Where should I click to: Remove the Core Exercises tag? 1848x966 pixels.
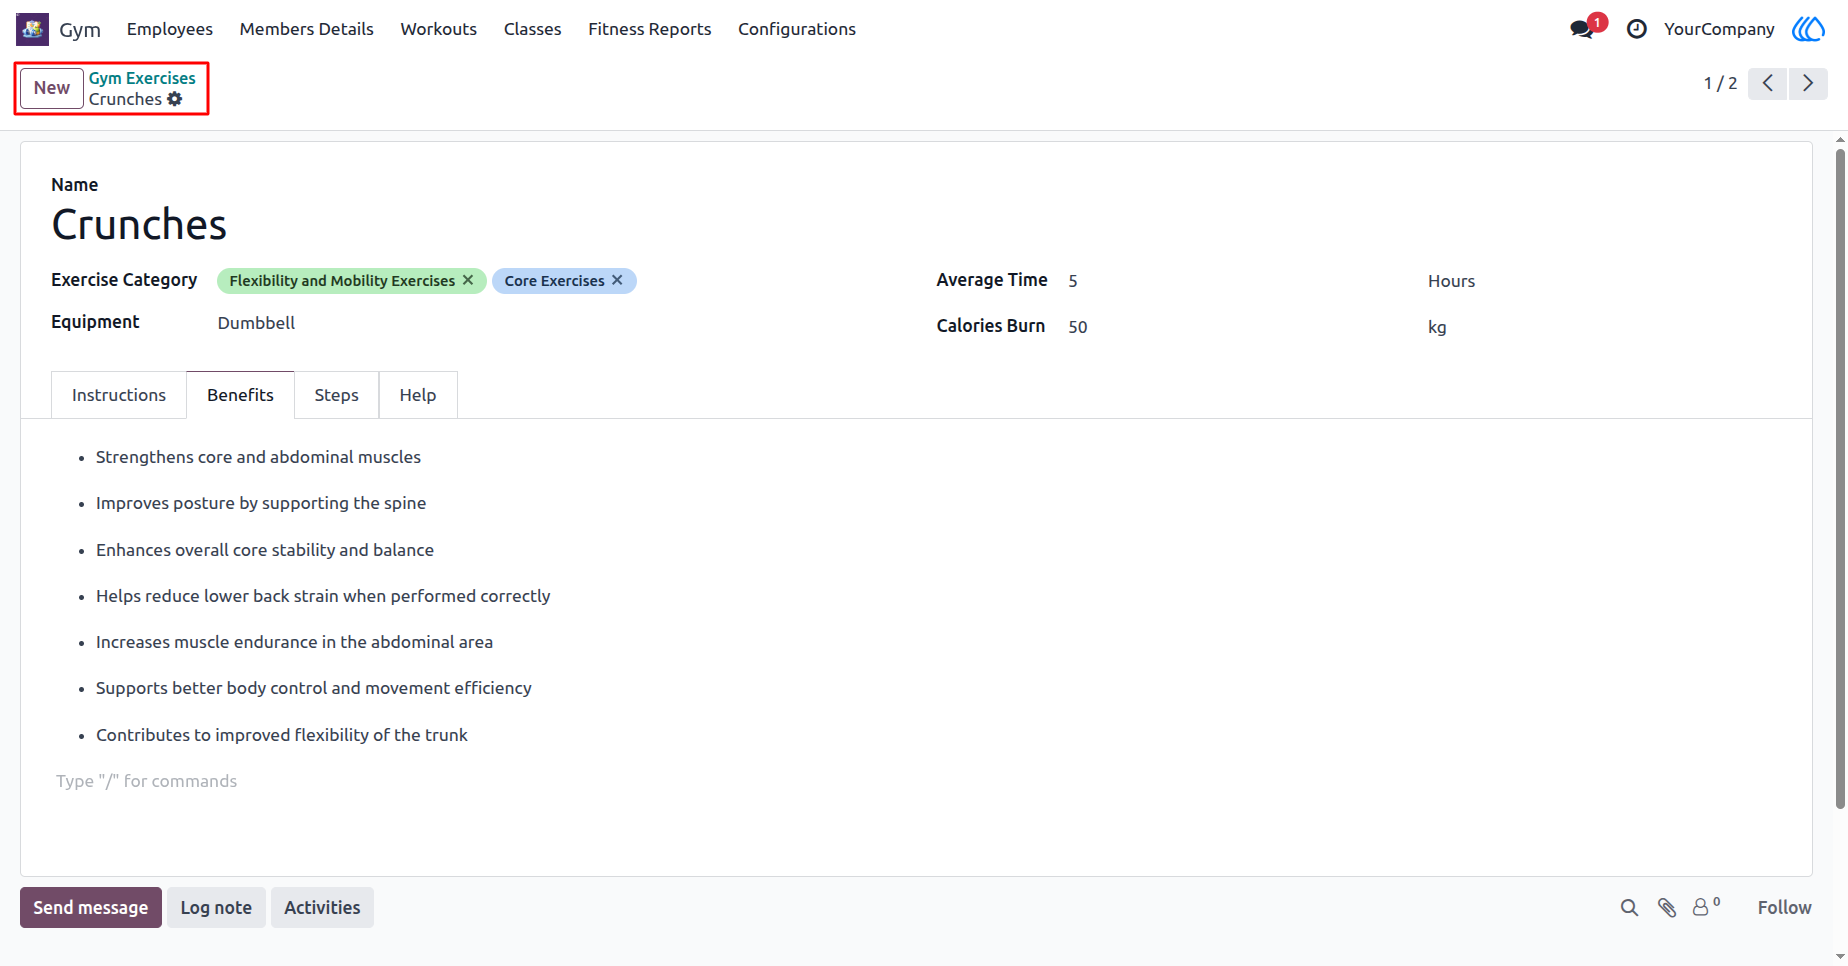[618, 280]
